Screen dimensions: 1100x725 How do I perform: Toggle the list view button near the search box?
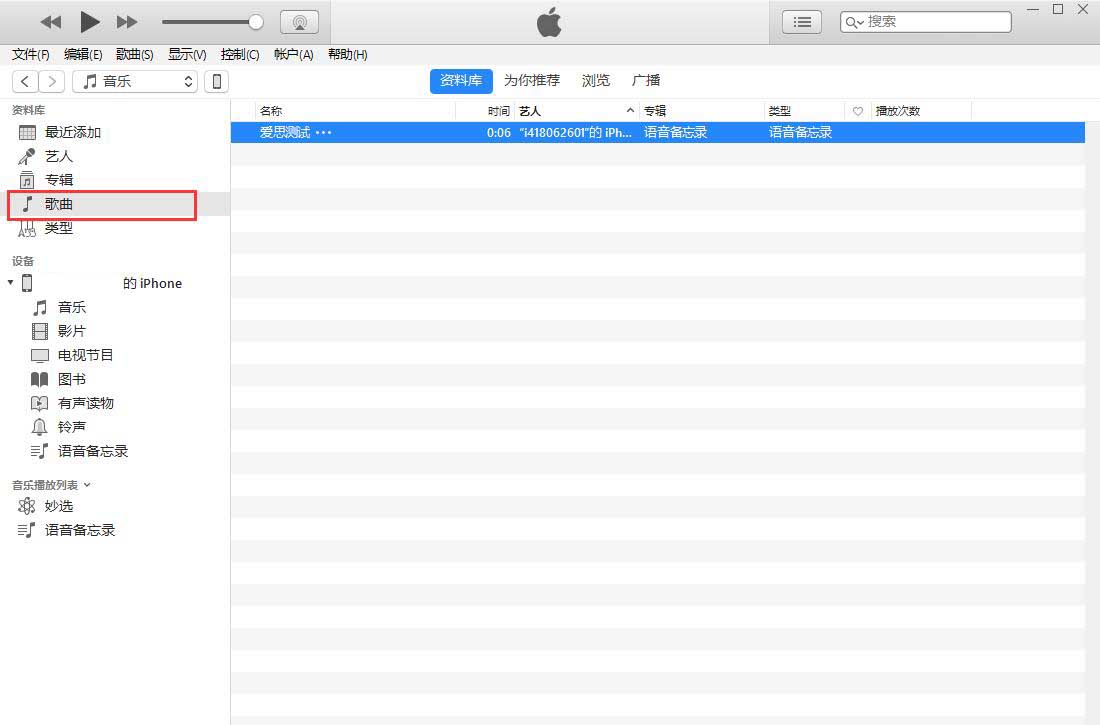pos(801,21)
